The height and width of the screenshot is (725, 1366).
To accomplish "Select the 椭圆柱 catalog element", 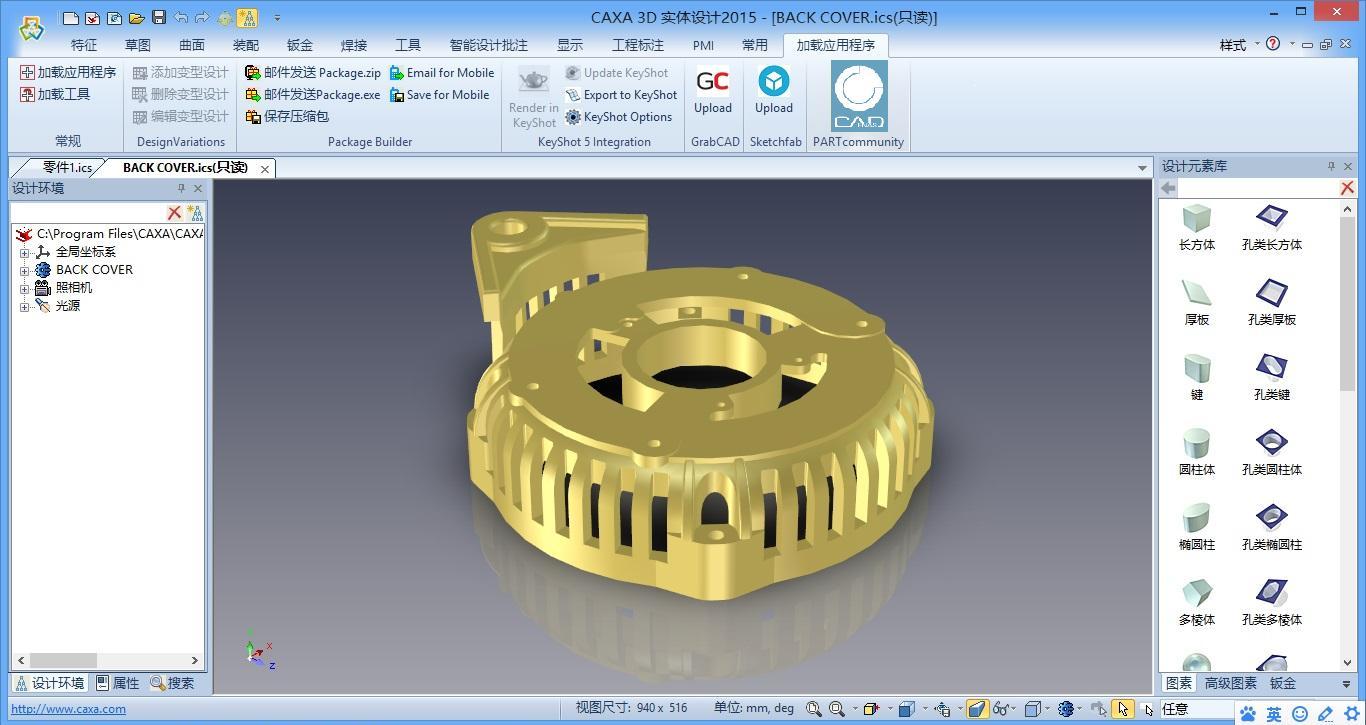I will [1197, 528].
